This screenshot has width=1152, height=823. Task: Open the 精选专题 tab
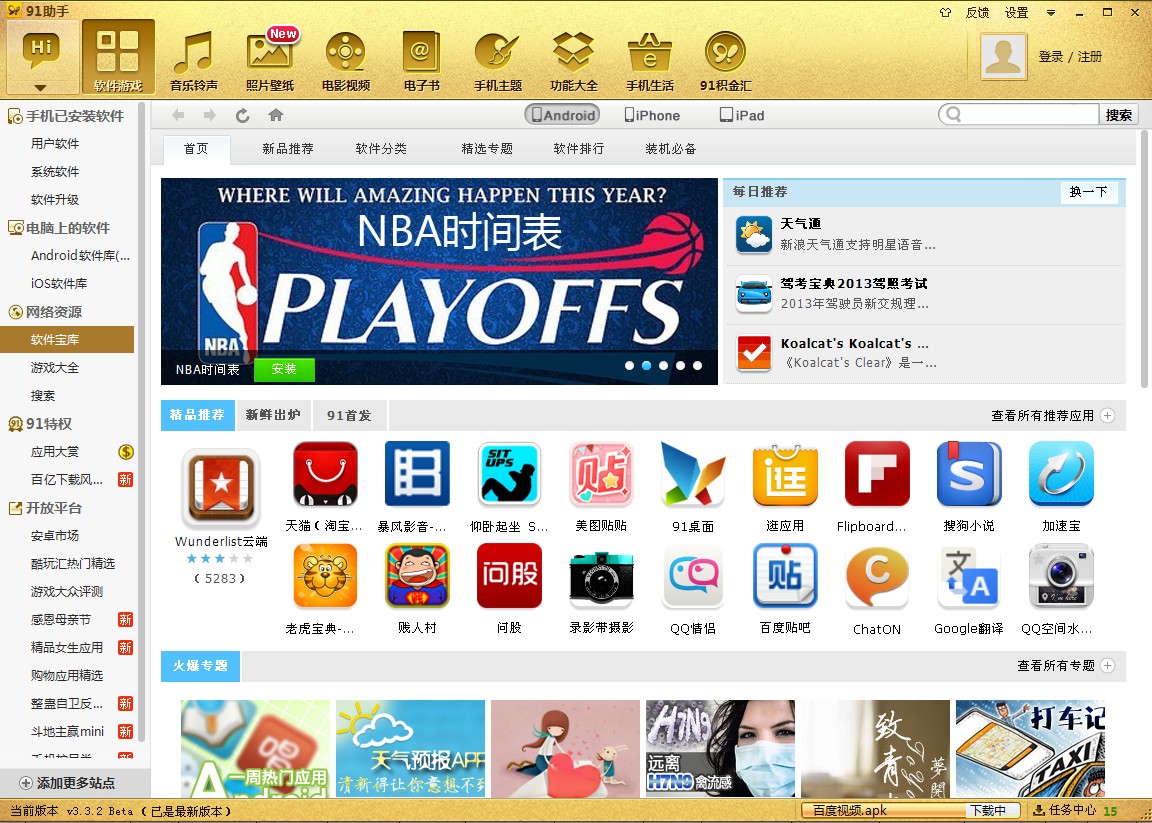pyautogui.click(x=487, y=149)
